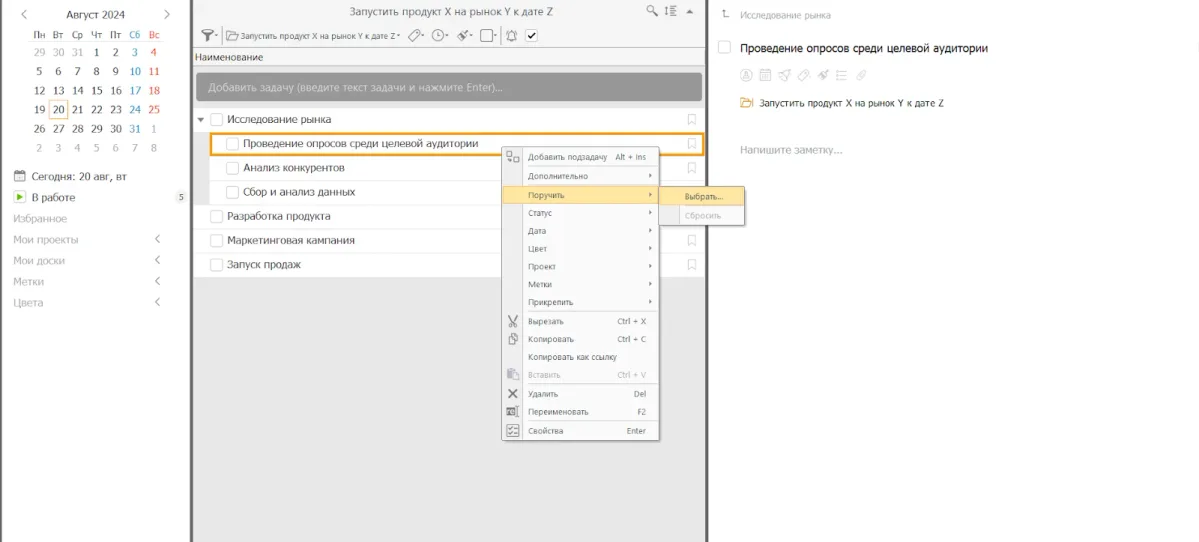Expand the Мои проекты sidebar section
The width and height of the screenshot is (1199, 542).
[x=157, y=240]
